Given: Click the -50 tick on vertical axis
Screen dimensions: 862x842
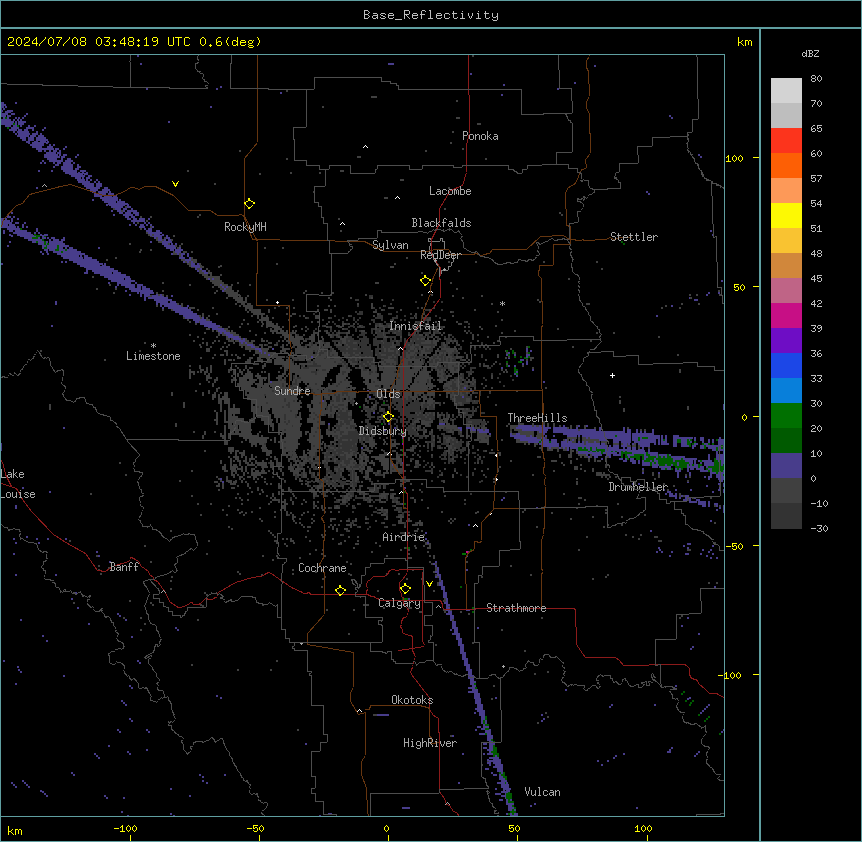Looking at the screenshot, I should tap(734, 546).
